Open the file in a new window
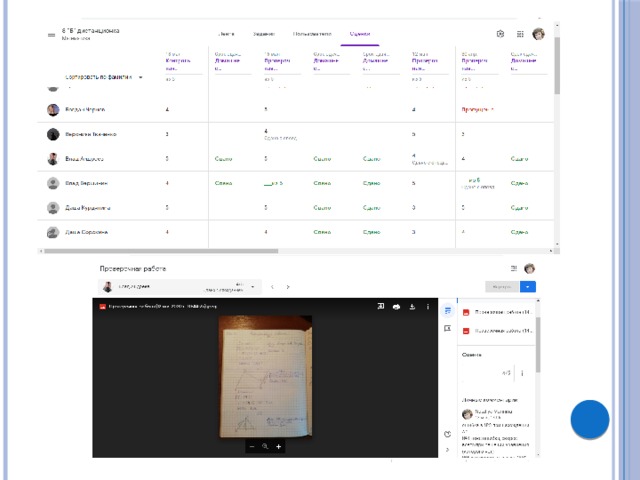Viewport: 640px width, 480px height. tap(380, 306)
